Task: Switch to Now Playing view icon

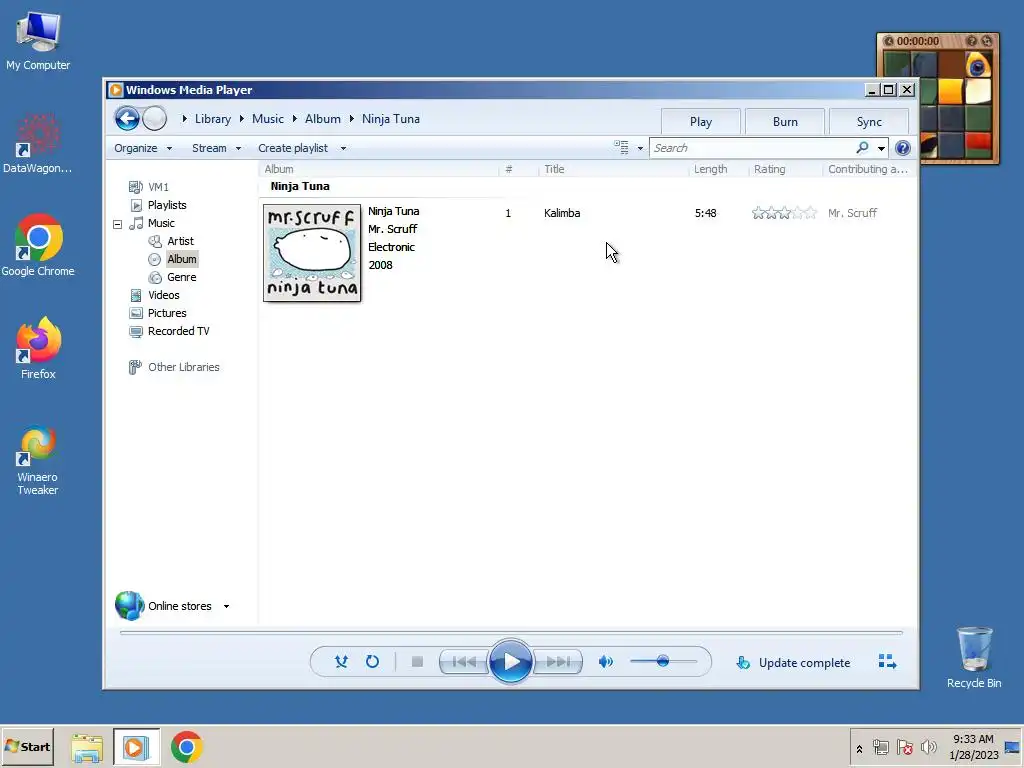Action: pos(887,662)
